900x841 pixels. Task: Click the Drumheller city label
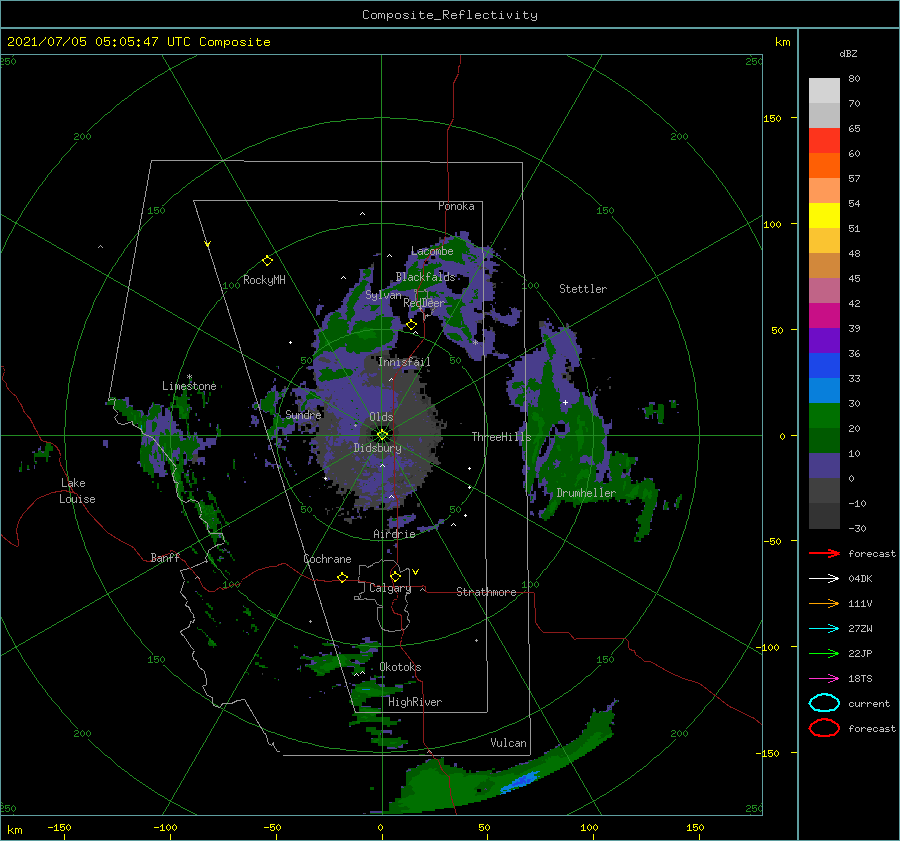click(586, 493)
